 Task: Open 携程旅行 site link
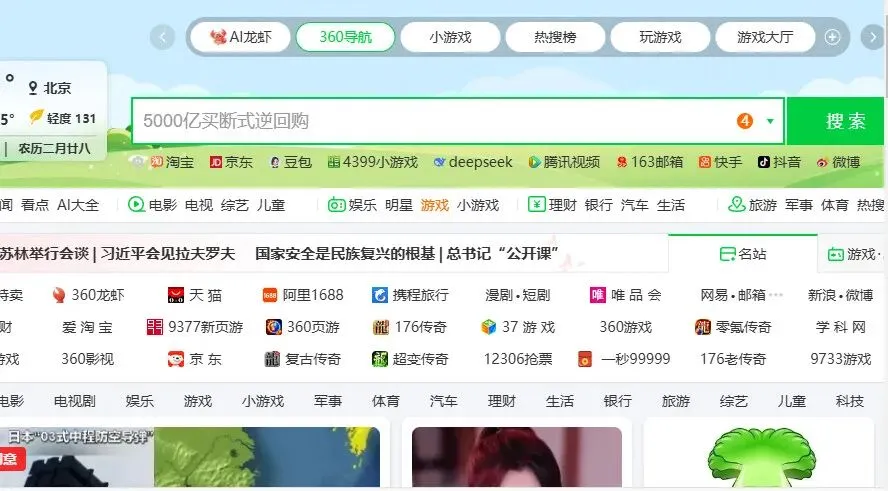tap(410, 295)
